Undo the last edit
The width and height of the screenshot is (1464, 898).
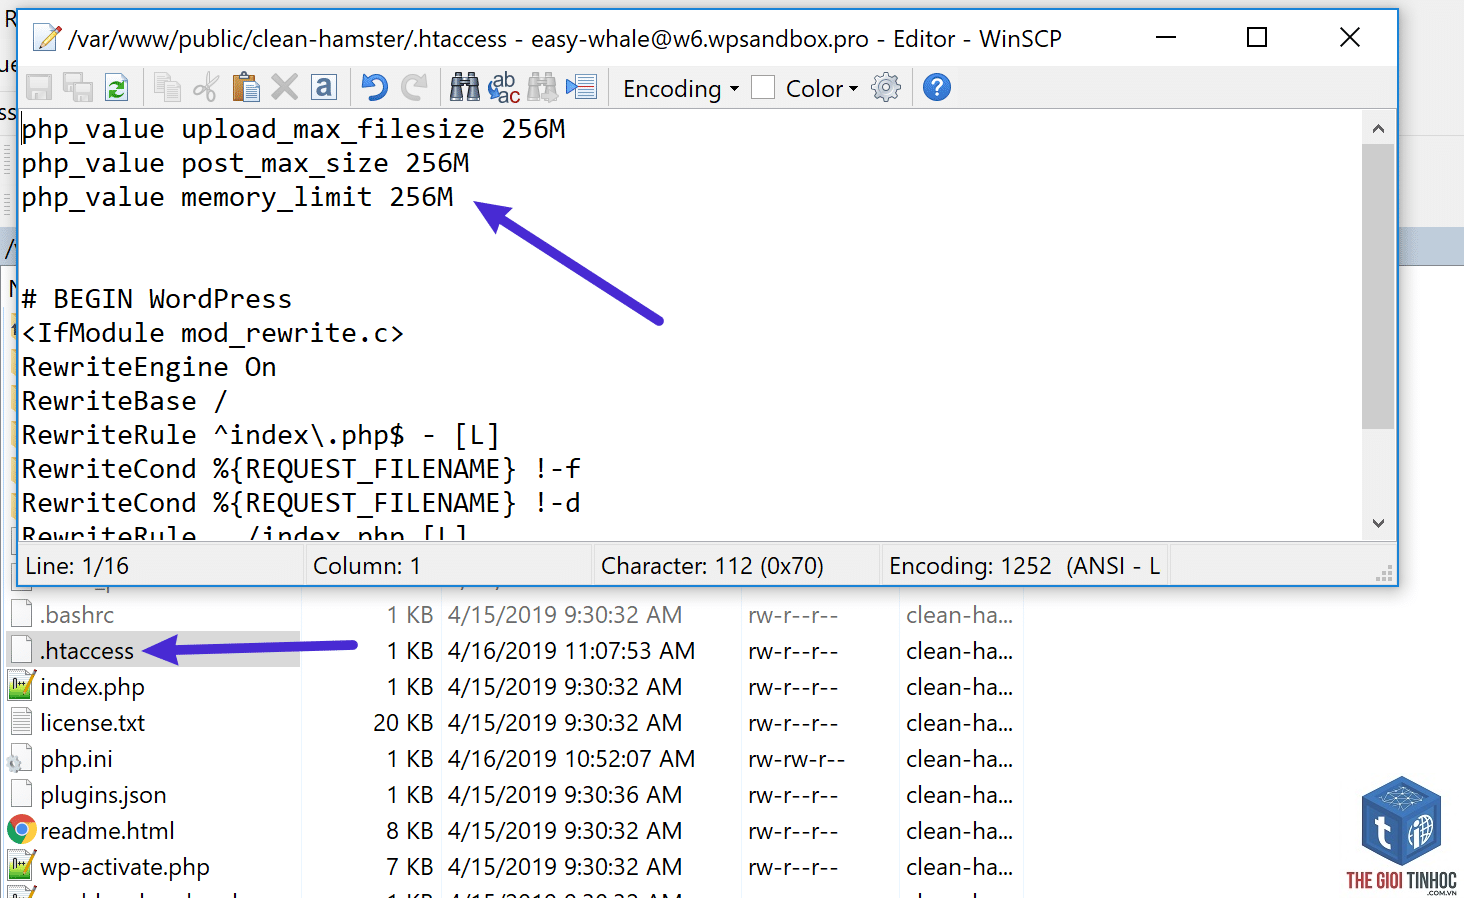click(x=375, y=88)
